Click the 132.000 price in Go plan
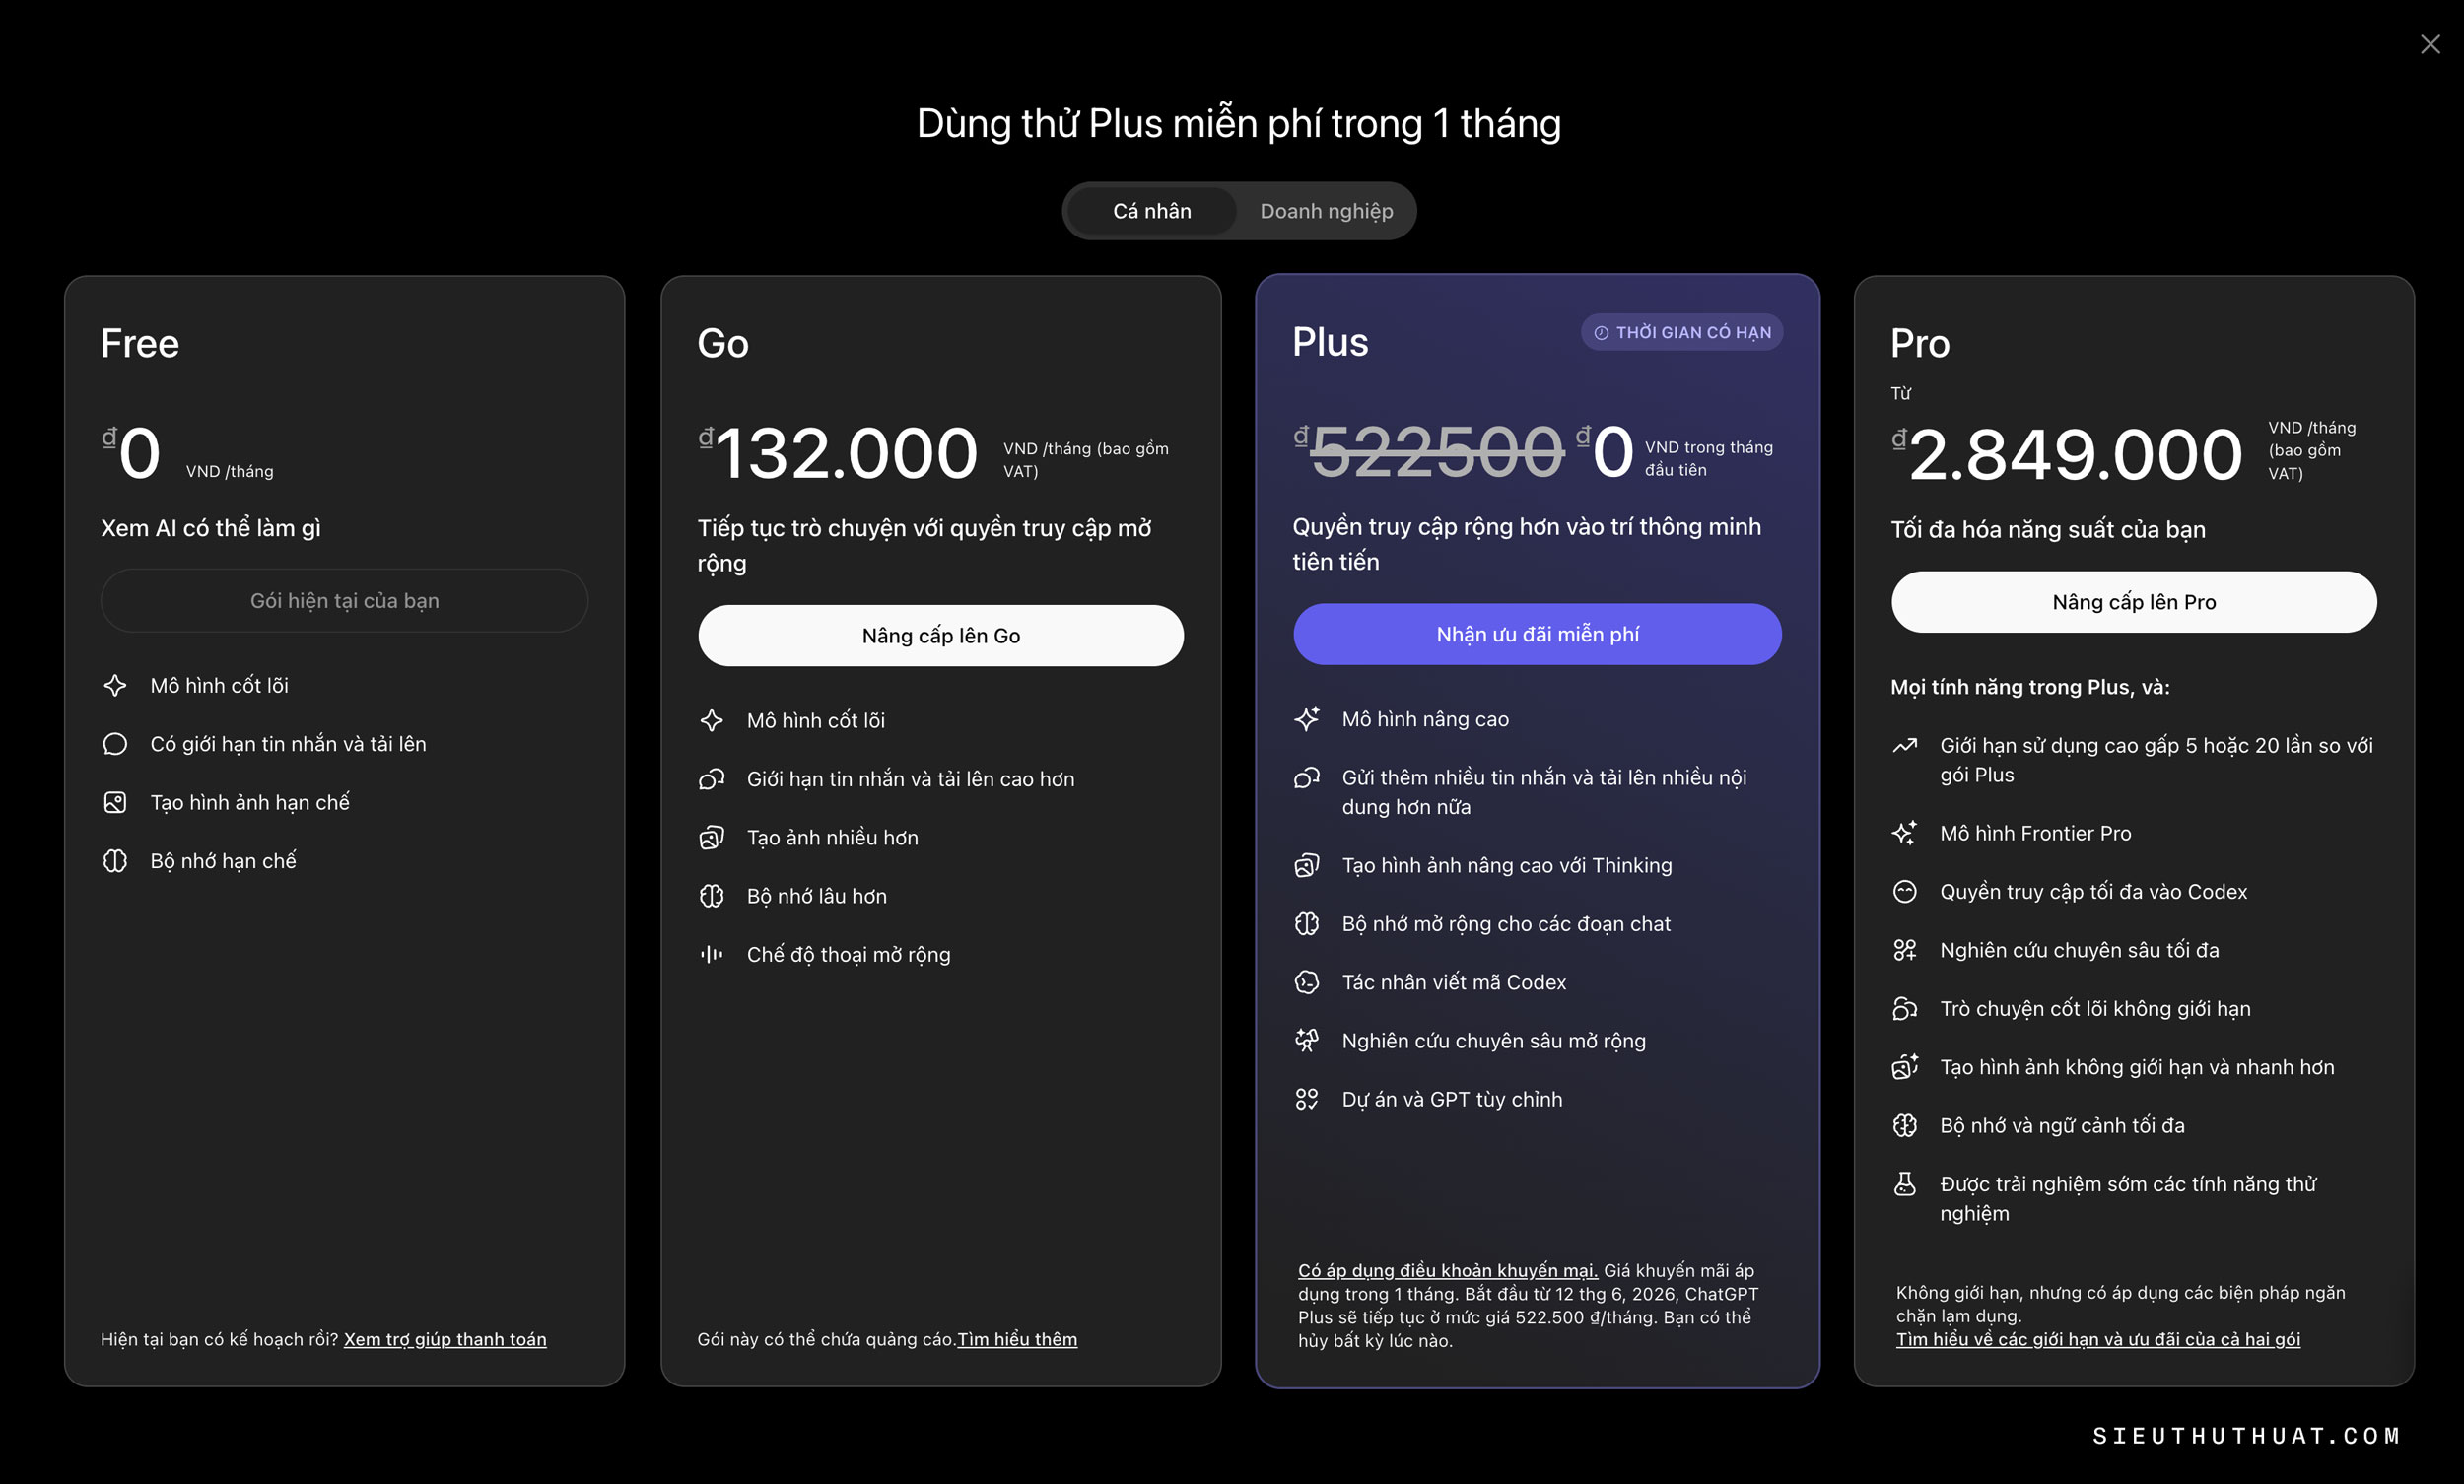This screenshot has width=2464, height=1484. click(x=846, y=453)
